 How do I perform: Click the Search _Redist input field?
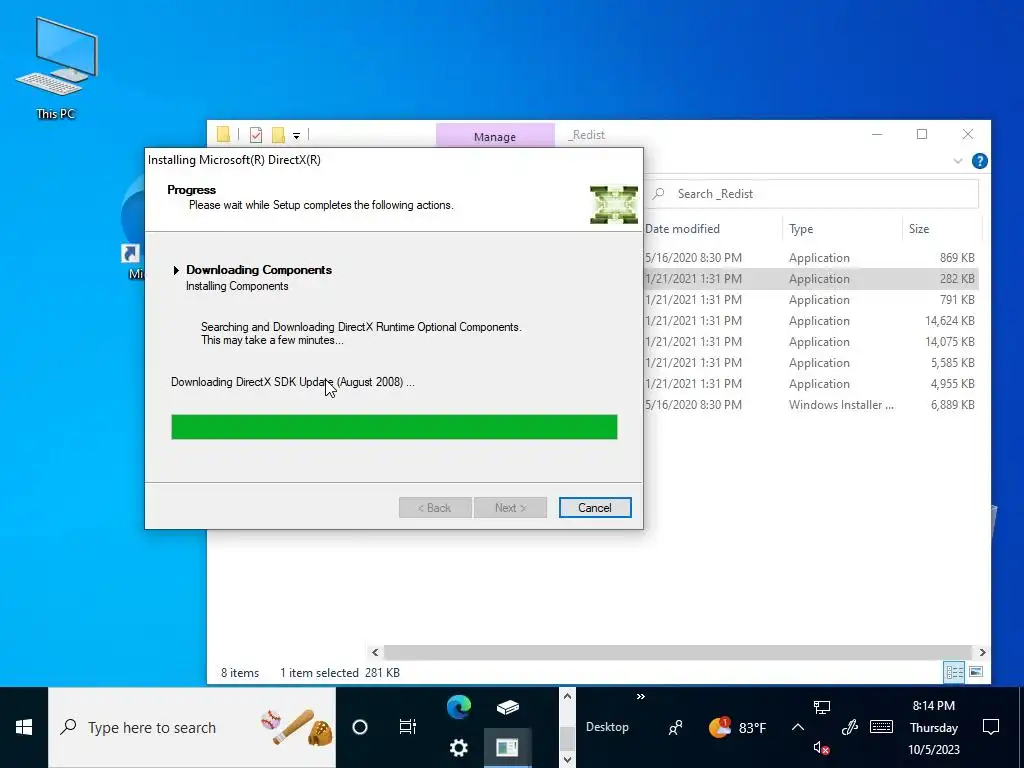point(814,194)
